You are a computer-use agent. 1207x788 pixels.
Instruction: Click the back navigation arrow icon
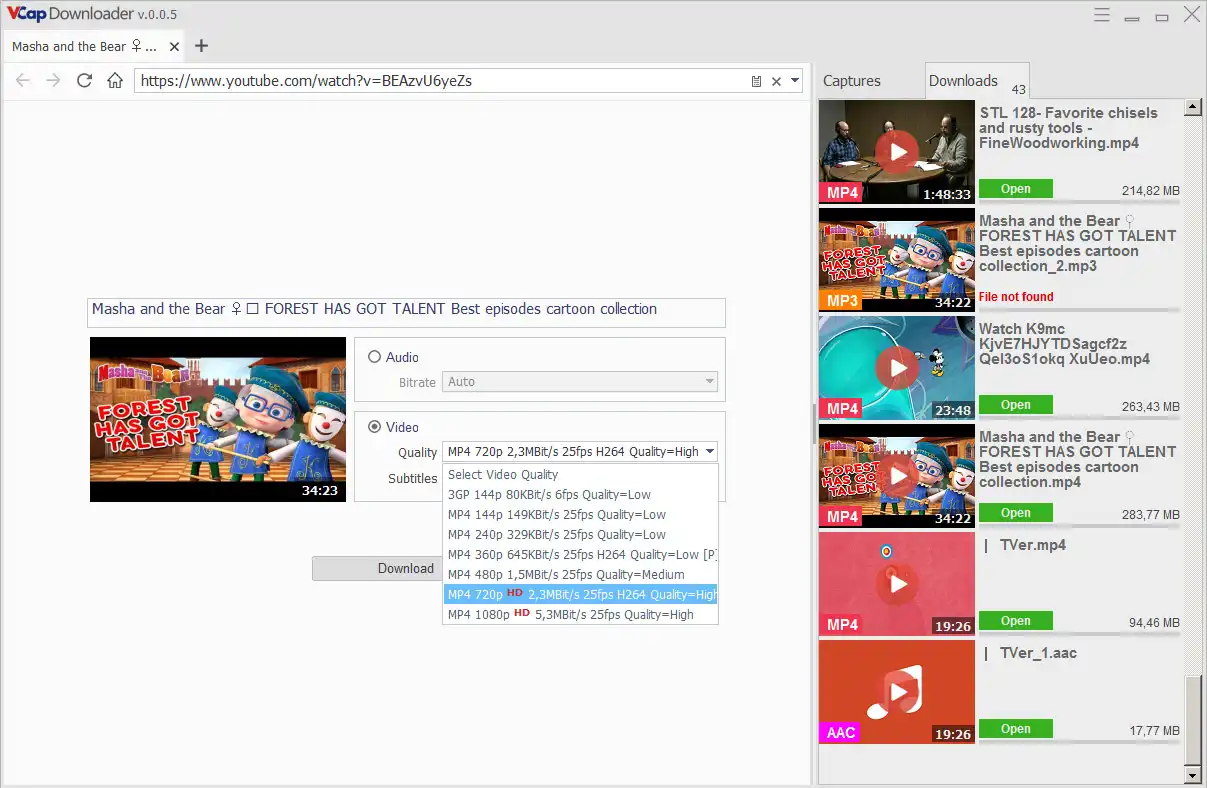coord(23,80)
